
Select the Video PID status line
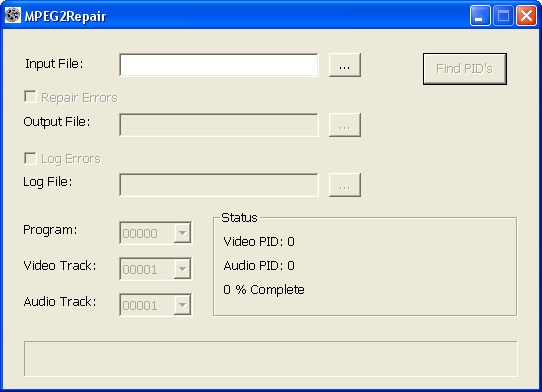click(259, 242)
